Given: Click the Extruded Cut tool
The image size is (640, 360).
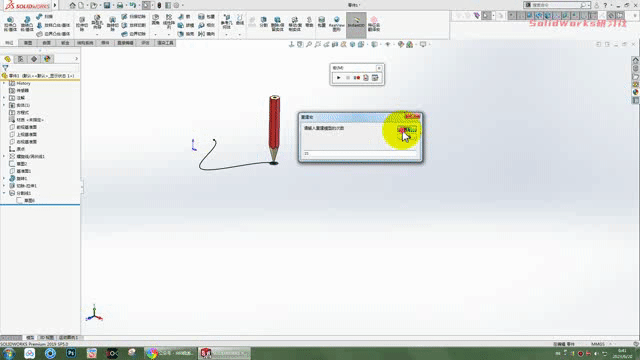Looking at the screenshot, I should point(82,24).
